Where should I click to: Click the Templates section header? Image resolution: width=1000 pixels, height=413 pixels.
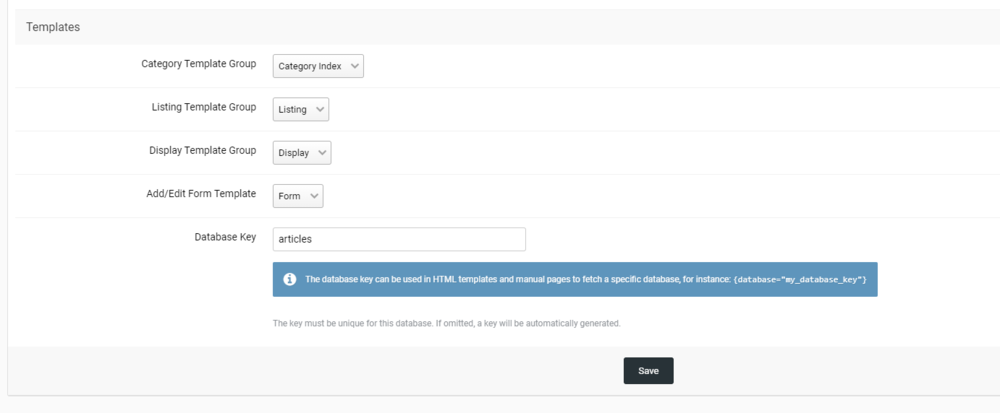[x=53, y=27]
